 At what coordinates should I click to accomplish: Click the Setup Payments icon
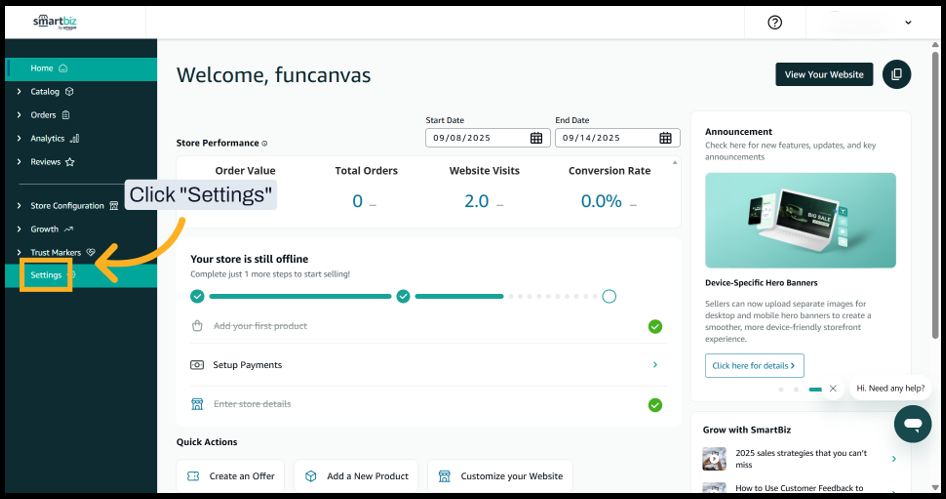point(197,365)
